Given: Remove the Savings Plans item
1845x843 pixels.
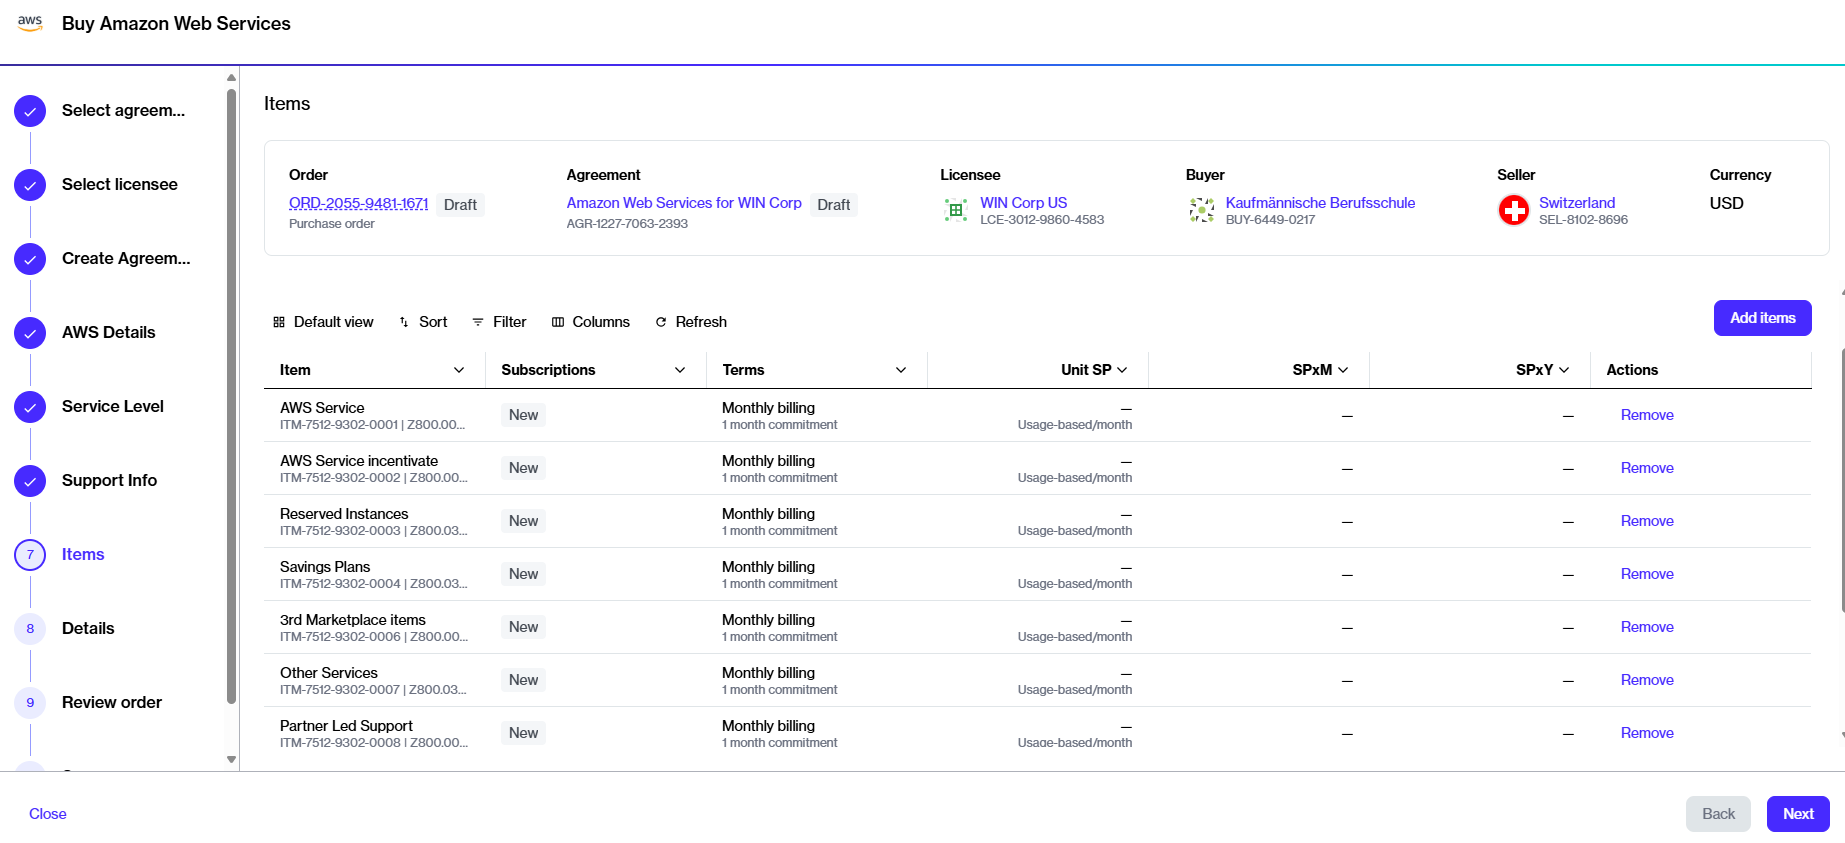Looking at the screenshot, I should (x=1646, y=574).
